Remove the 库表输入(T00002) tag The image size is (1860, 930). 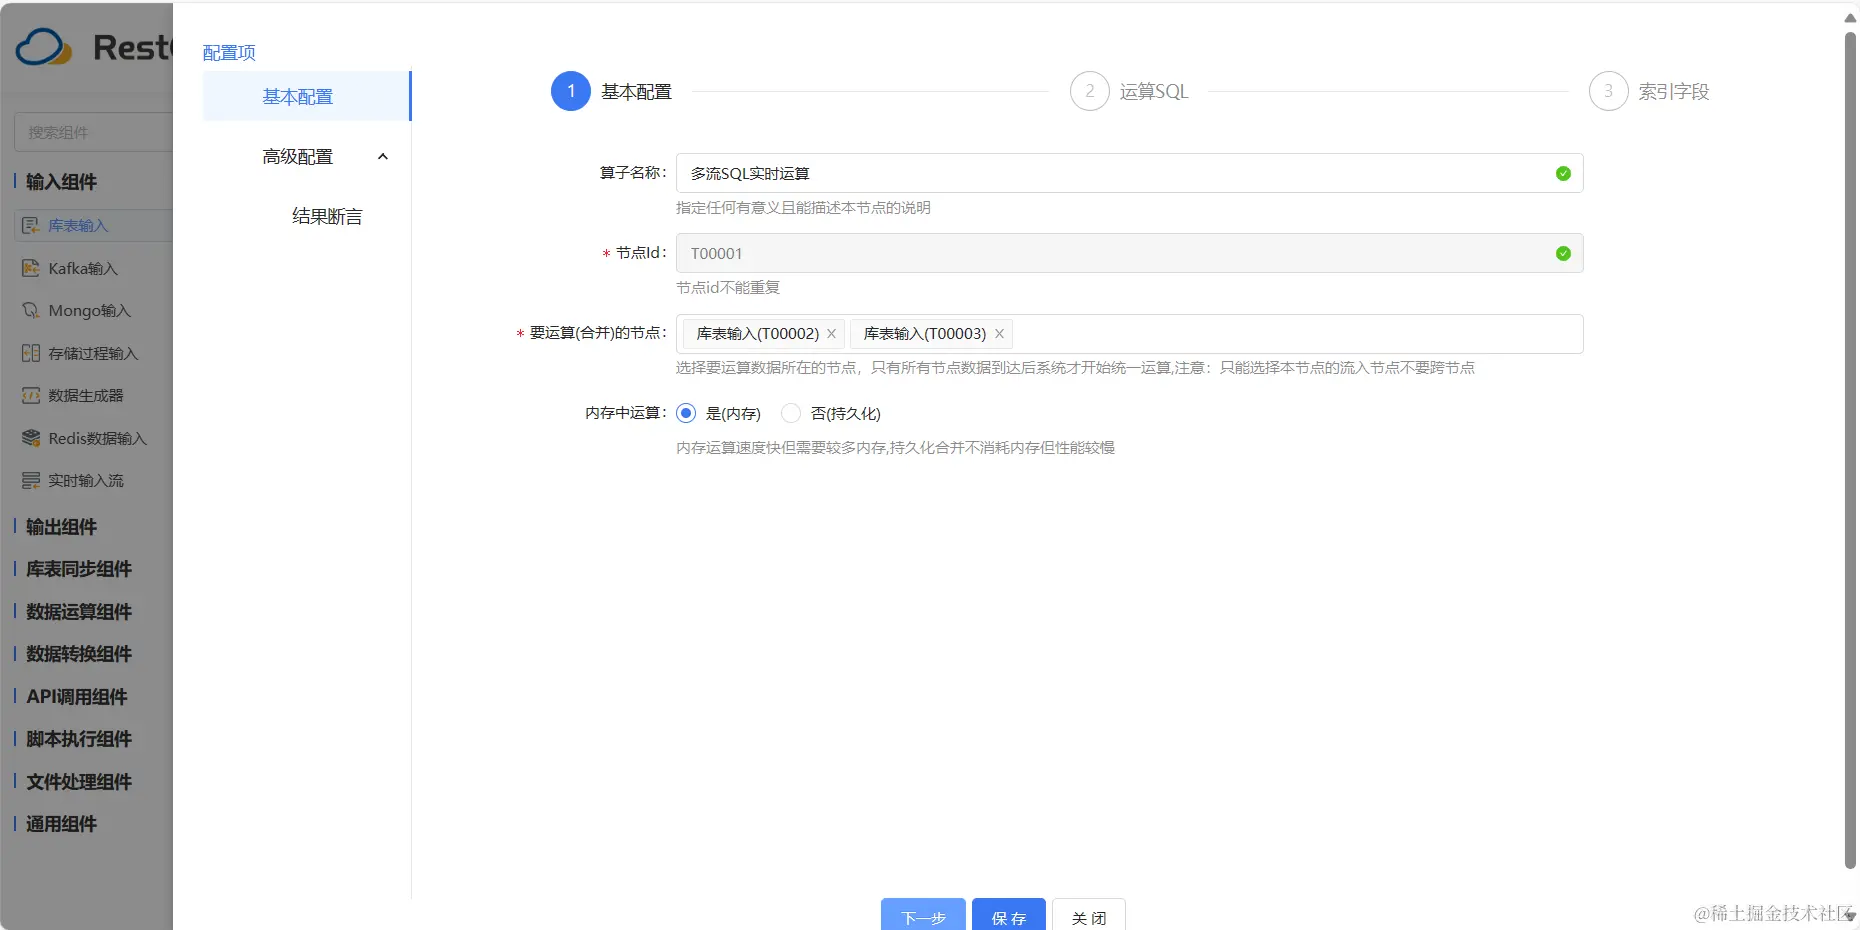(831, 334)
